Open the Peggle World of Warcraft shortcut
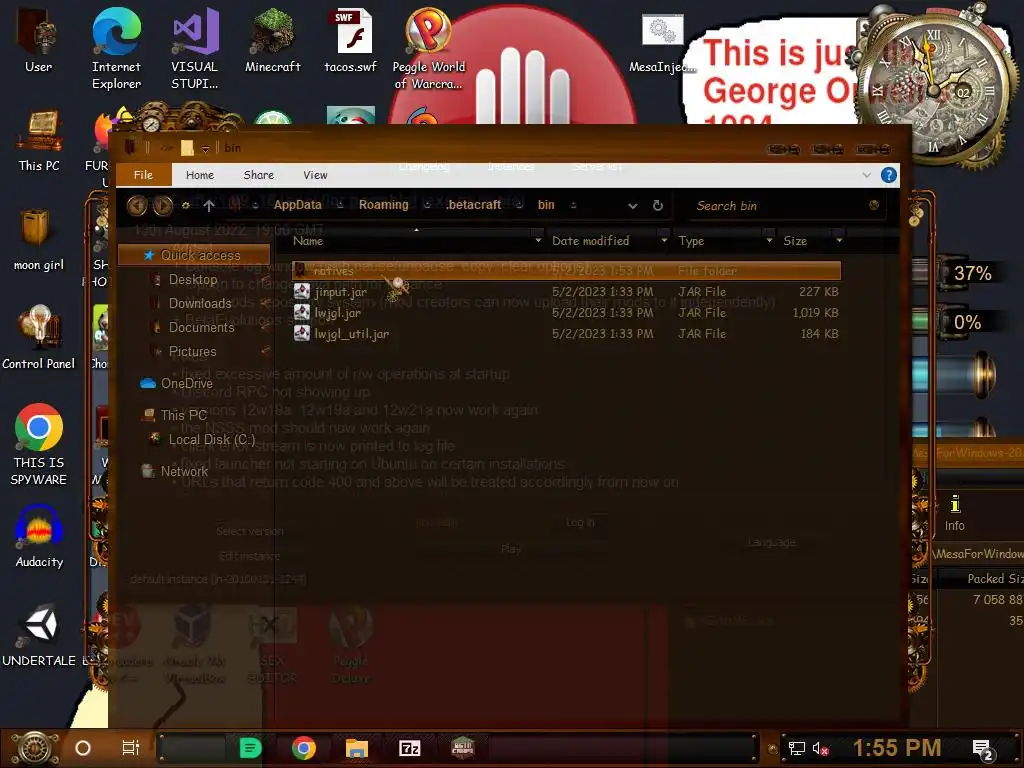Screen dimensions: 1024x768 [428, 47]
